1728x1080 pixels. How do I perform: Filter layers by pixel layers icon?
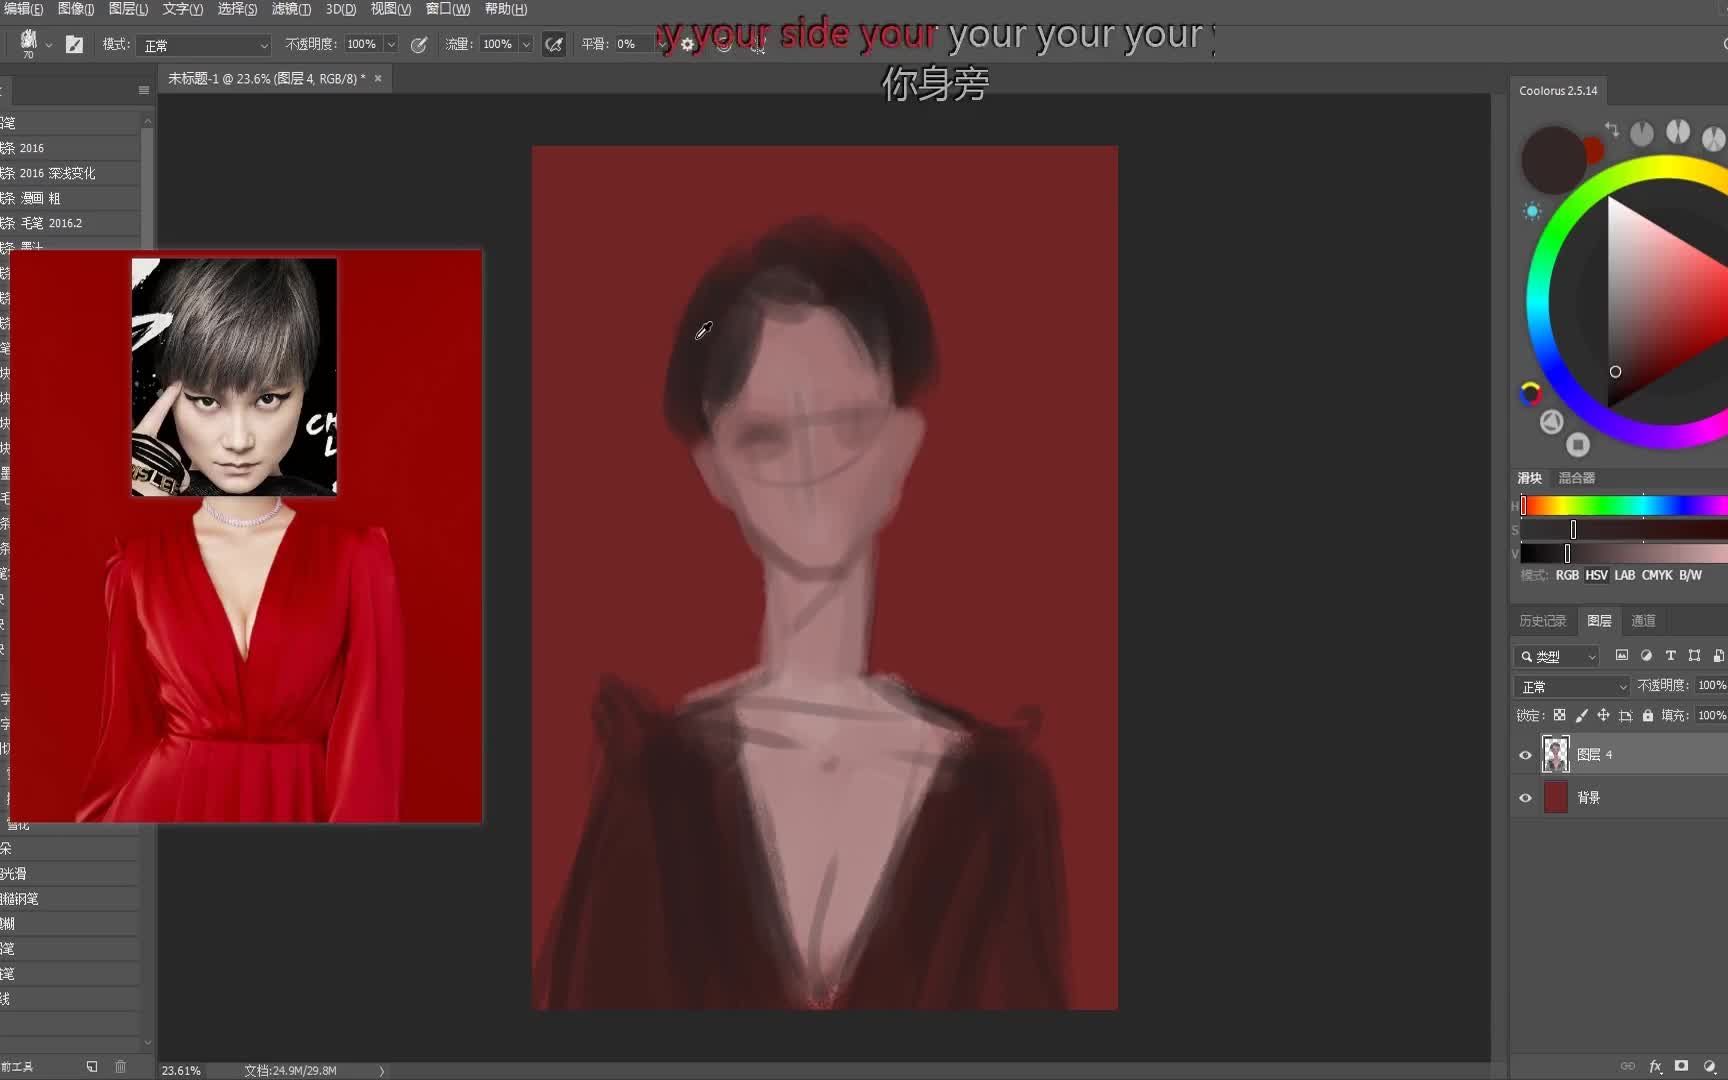[1621, 656]
